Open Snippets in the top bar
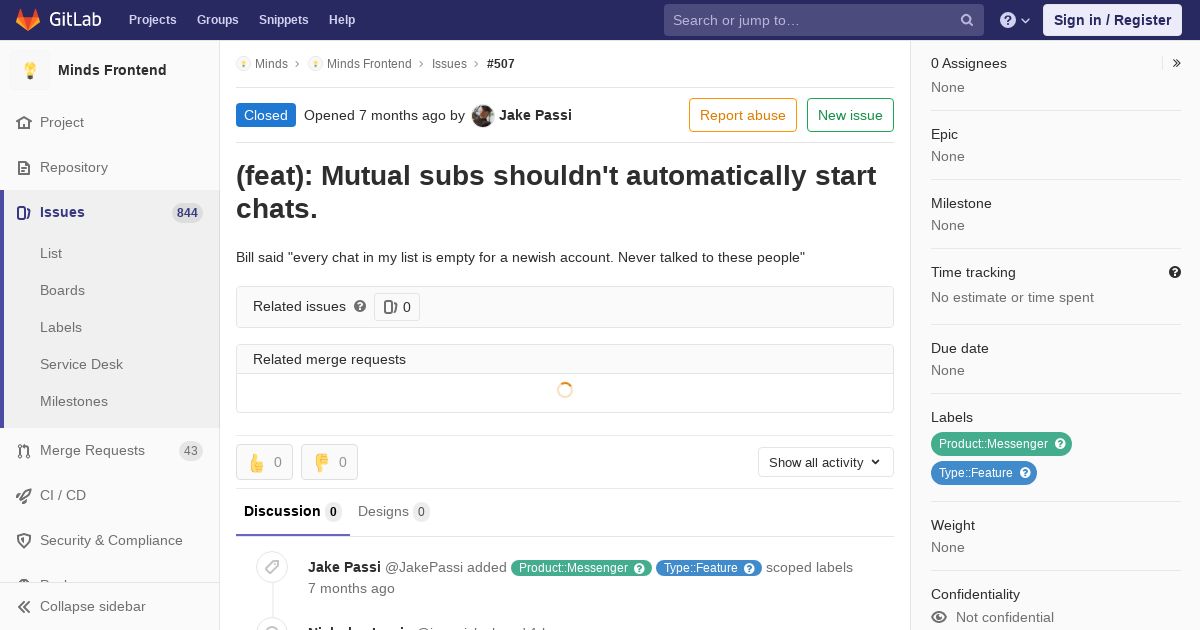Screen dimensions: 1200x630 point(284,20)
